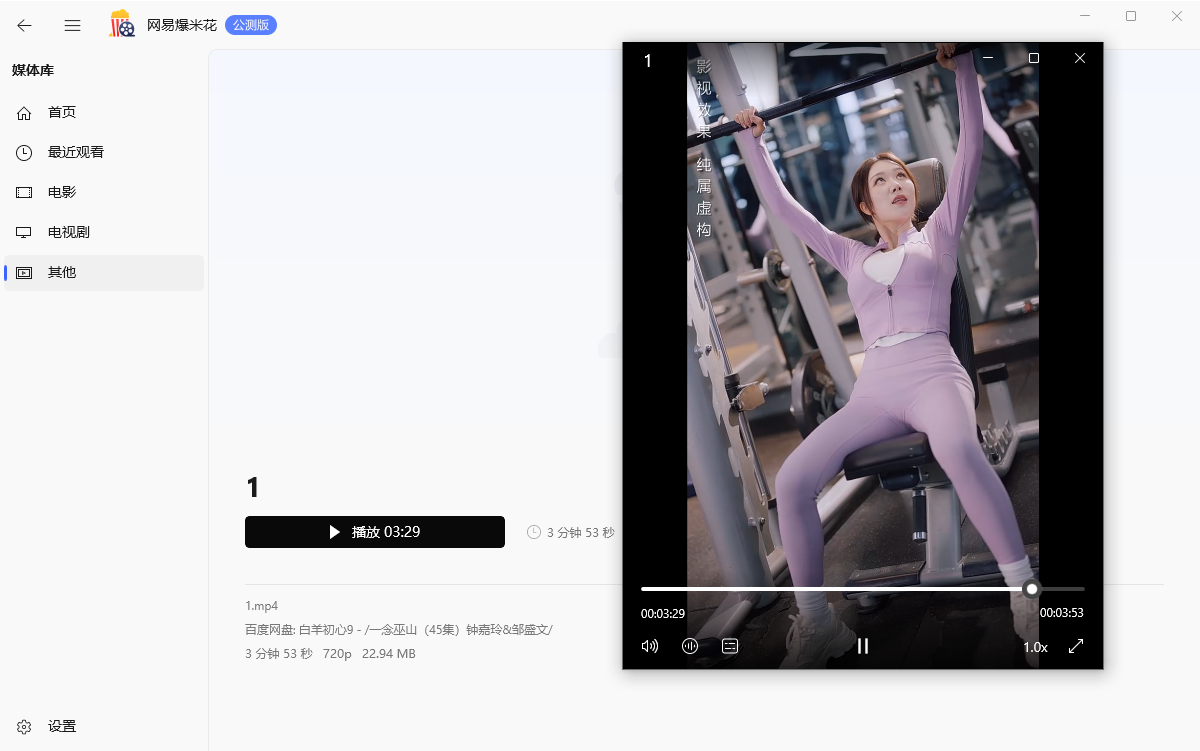1200x751 pixels.
Task: Mute the video player volume
Action: 650,646
